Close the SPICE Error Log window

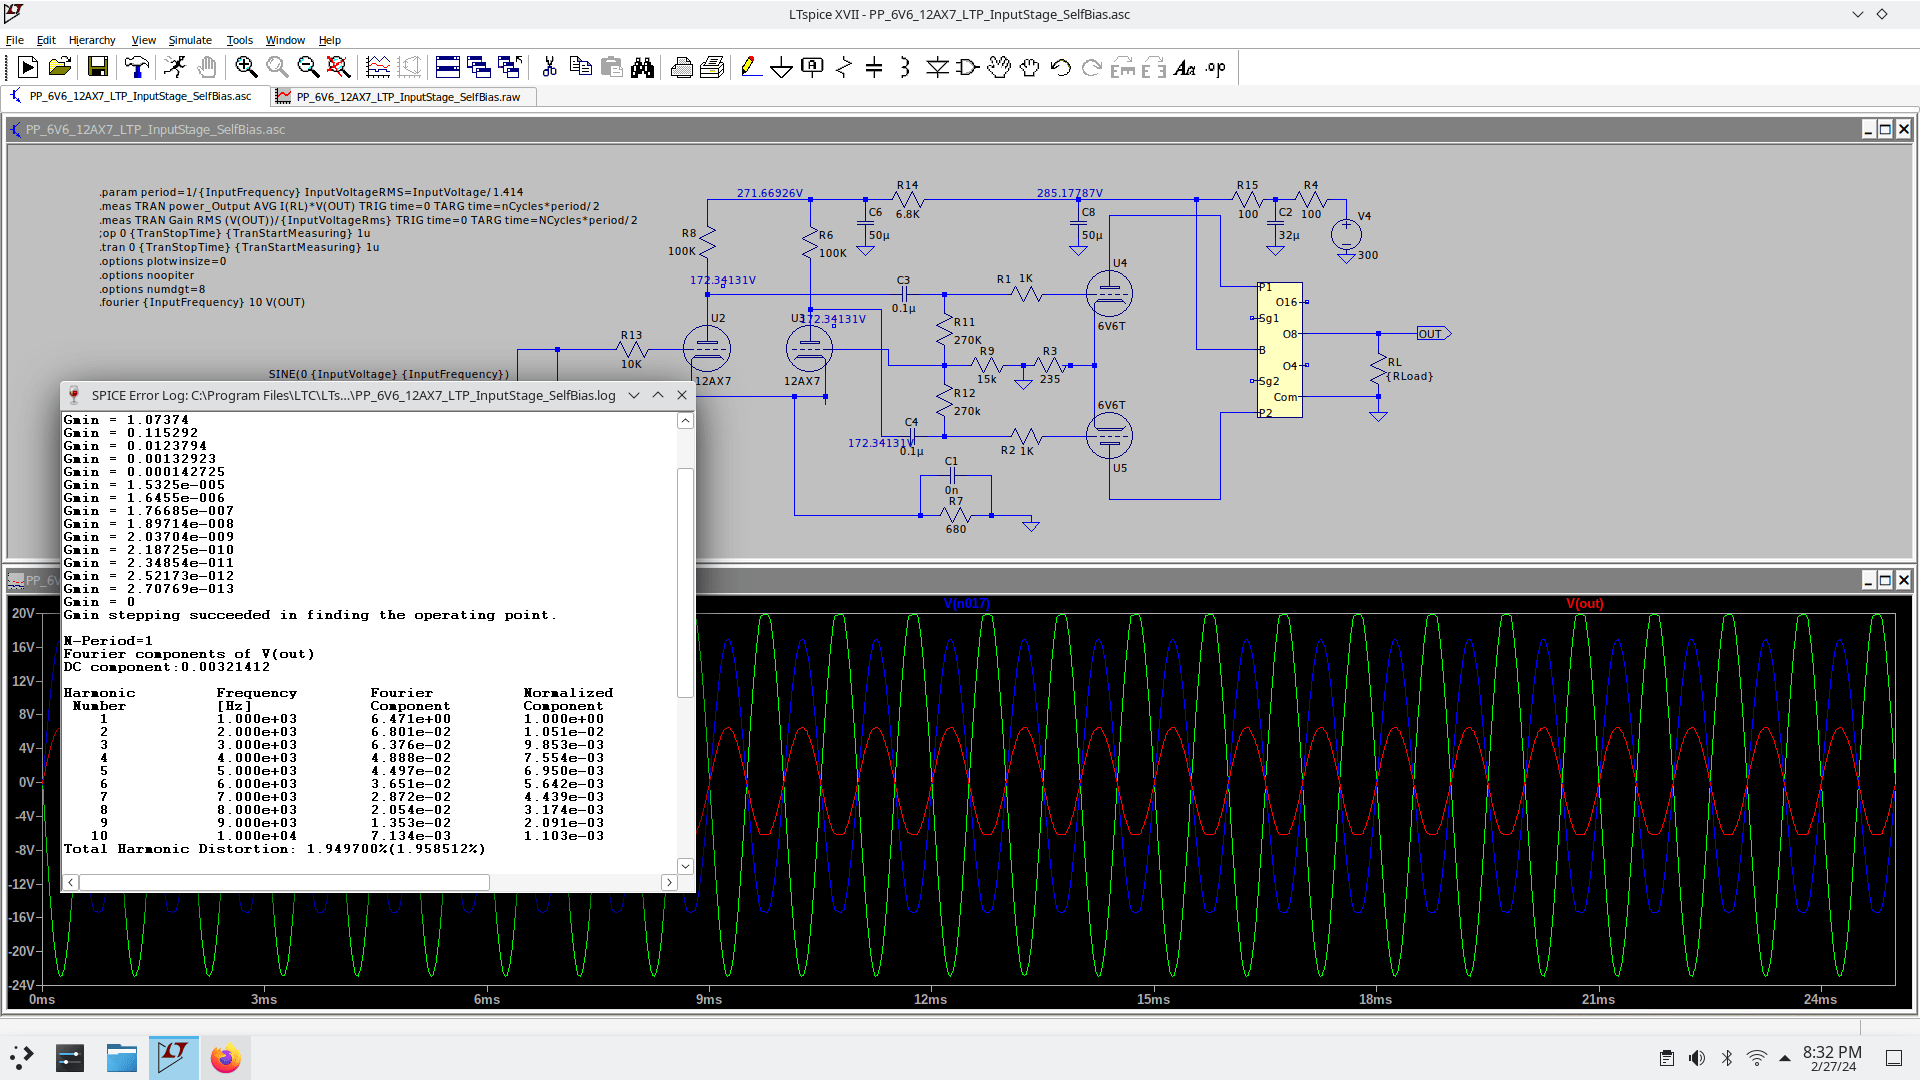682,395
